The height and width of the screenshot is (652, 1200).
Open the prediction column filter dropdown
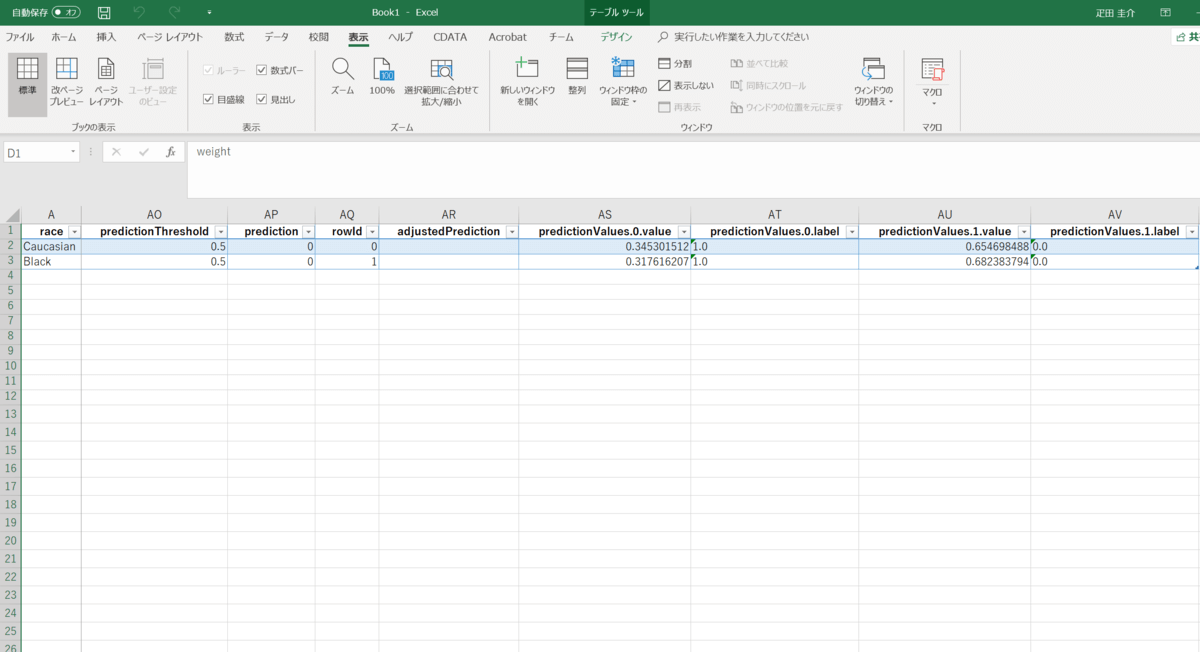click(x=307, y=232)
